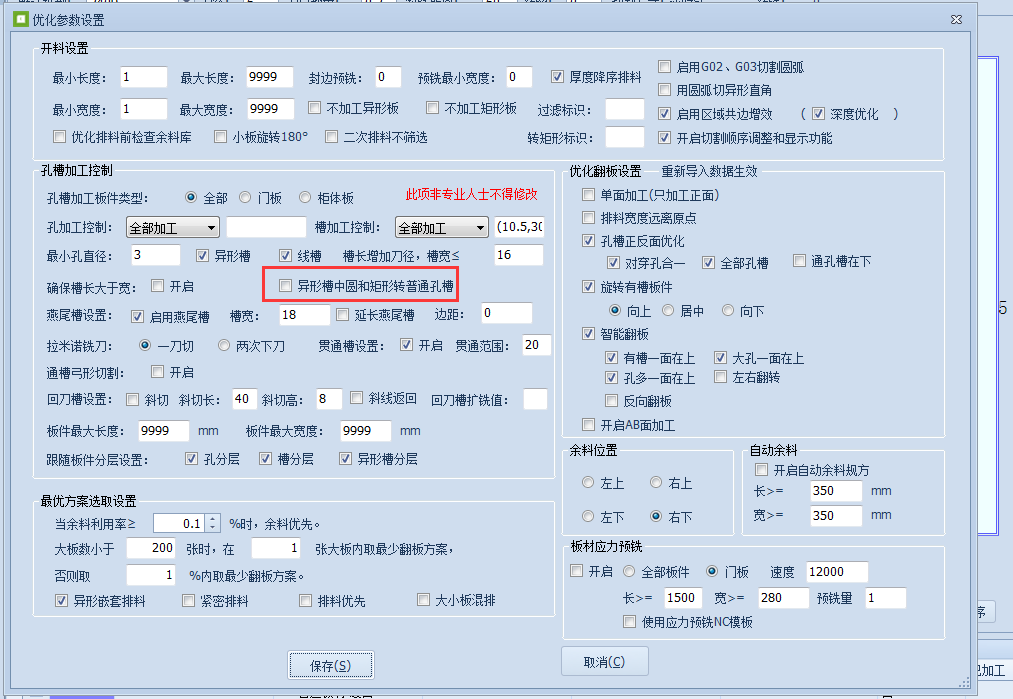Click the 最小孔直径 input field
This screenshot has width=1013, height=699.
(x=155, y=255)
